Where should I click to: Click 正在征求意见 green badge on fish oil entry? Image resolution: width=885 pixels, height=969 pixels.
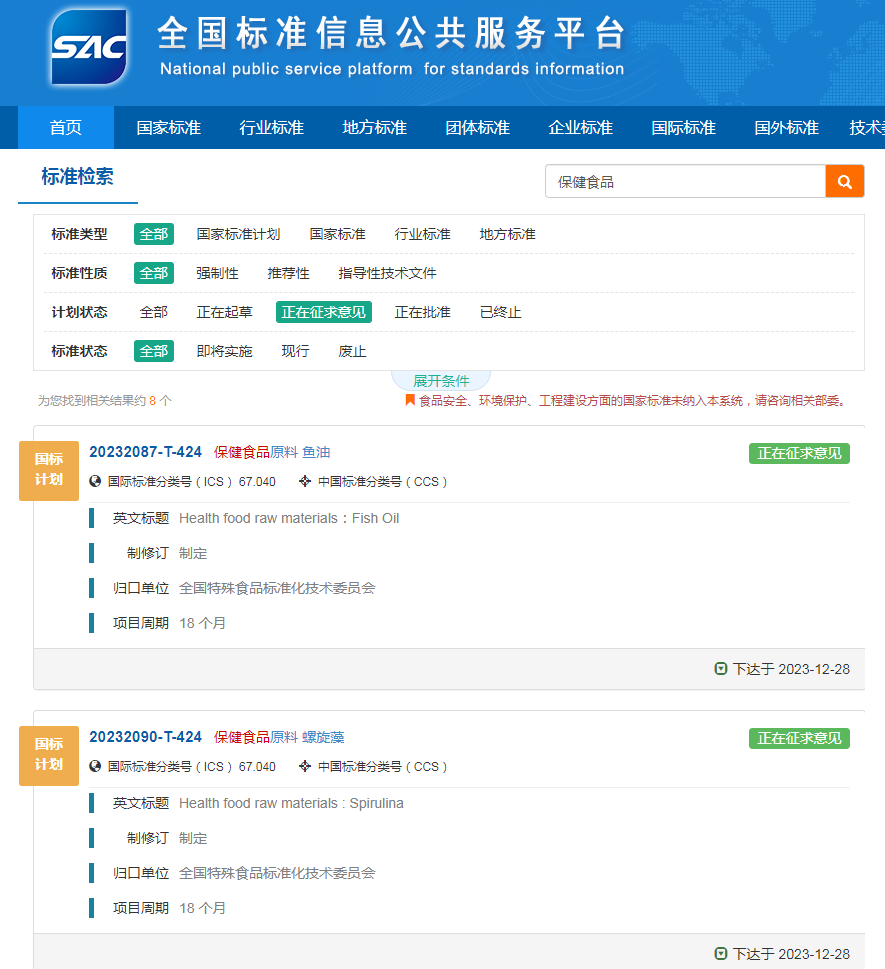[799, 453]
